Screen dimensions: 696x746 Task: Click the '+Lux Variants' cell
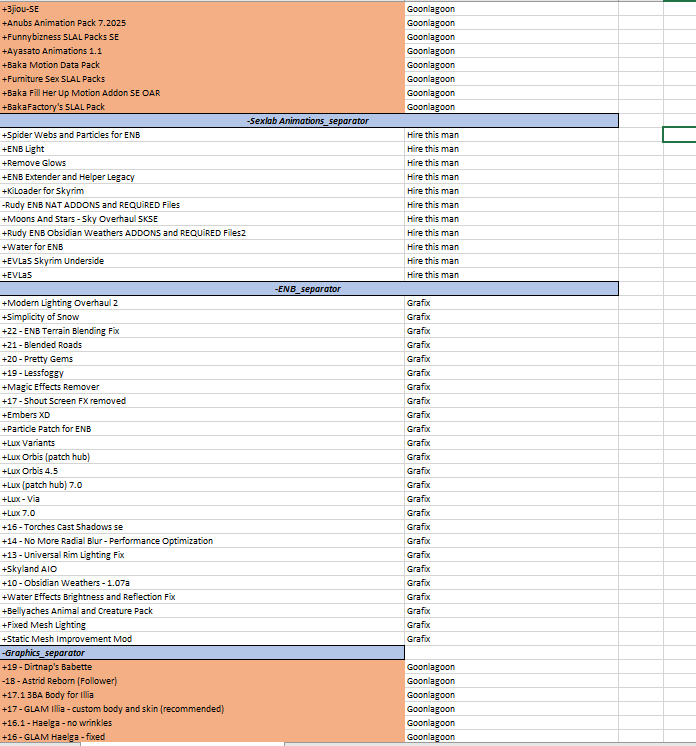point(202,443)
